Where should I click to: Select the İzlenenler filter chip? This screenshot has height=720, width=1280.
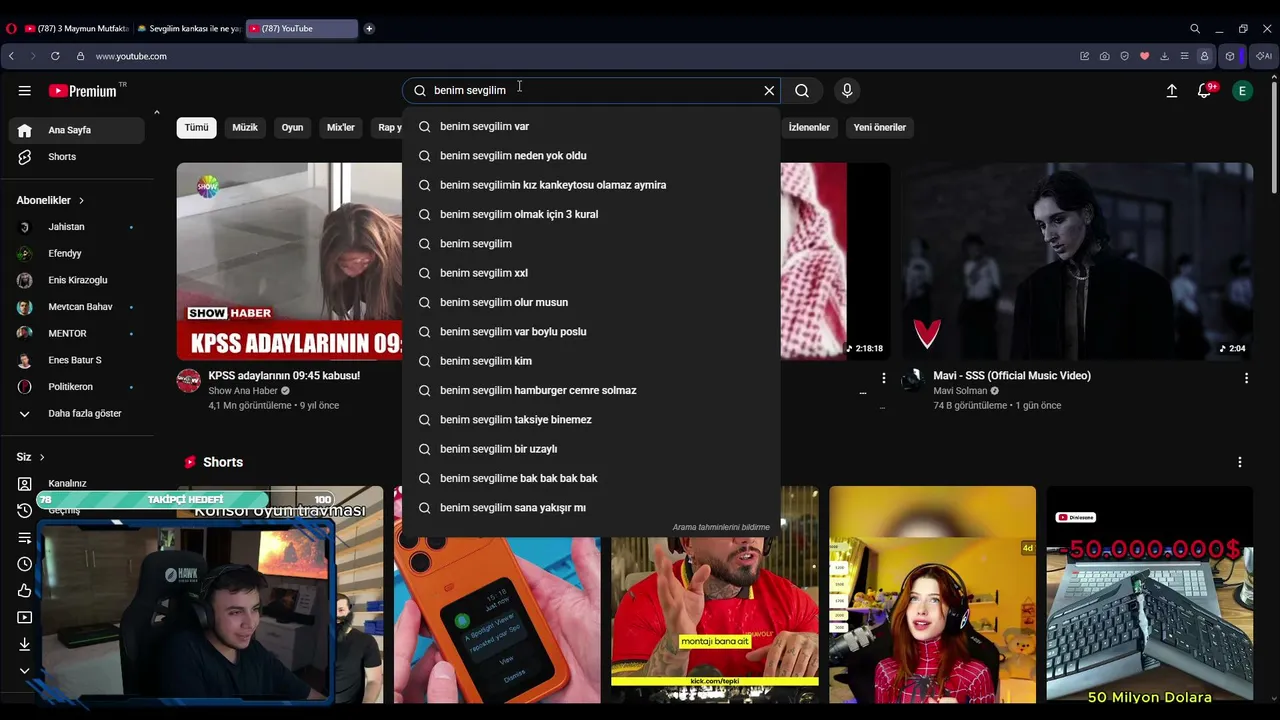(809, 128)
